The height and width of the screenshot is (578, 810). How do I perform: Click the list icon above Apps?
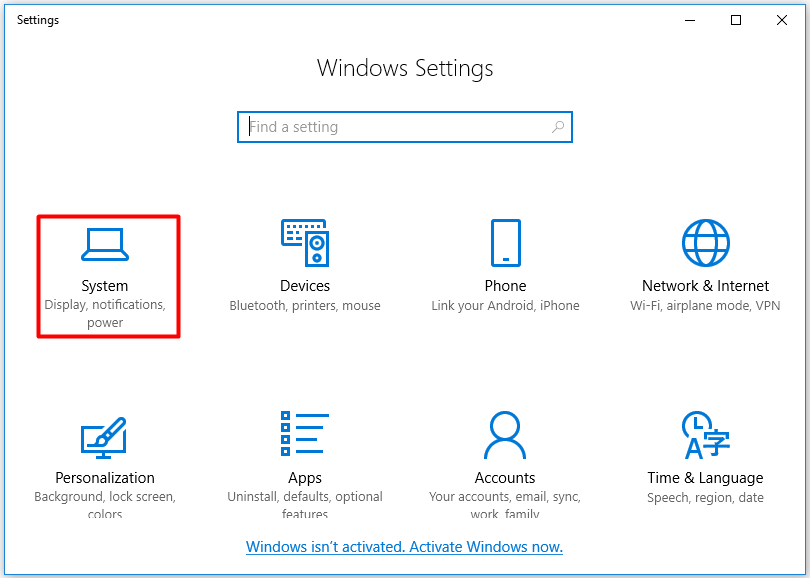point(305,433)
